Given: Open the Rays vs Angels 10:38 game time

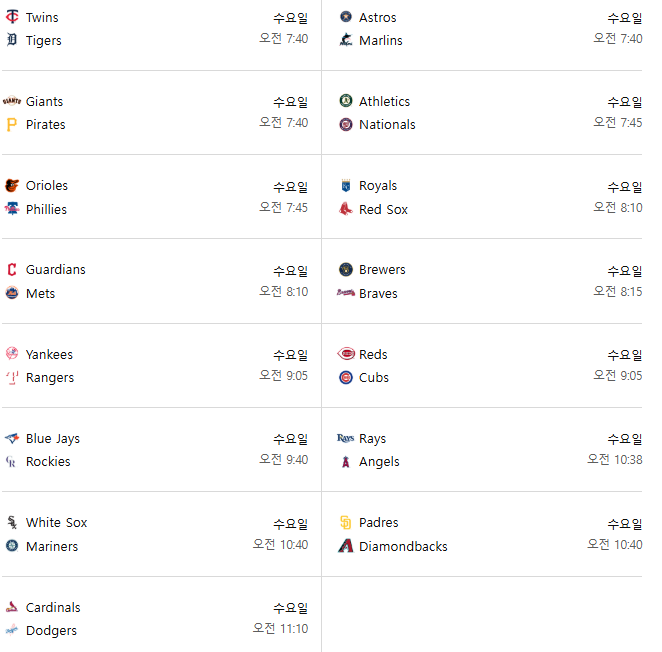Looking at the screenshot, I should 615,459.
